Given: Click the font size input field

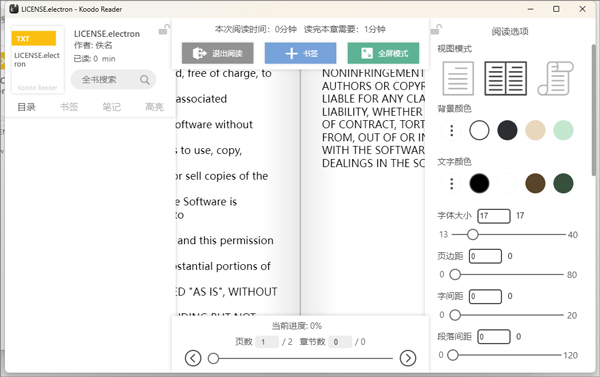Looking at the screenshot, I should tap(494, 216).
